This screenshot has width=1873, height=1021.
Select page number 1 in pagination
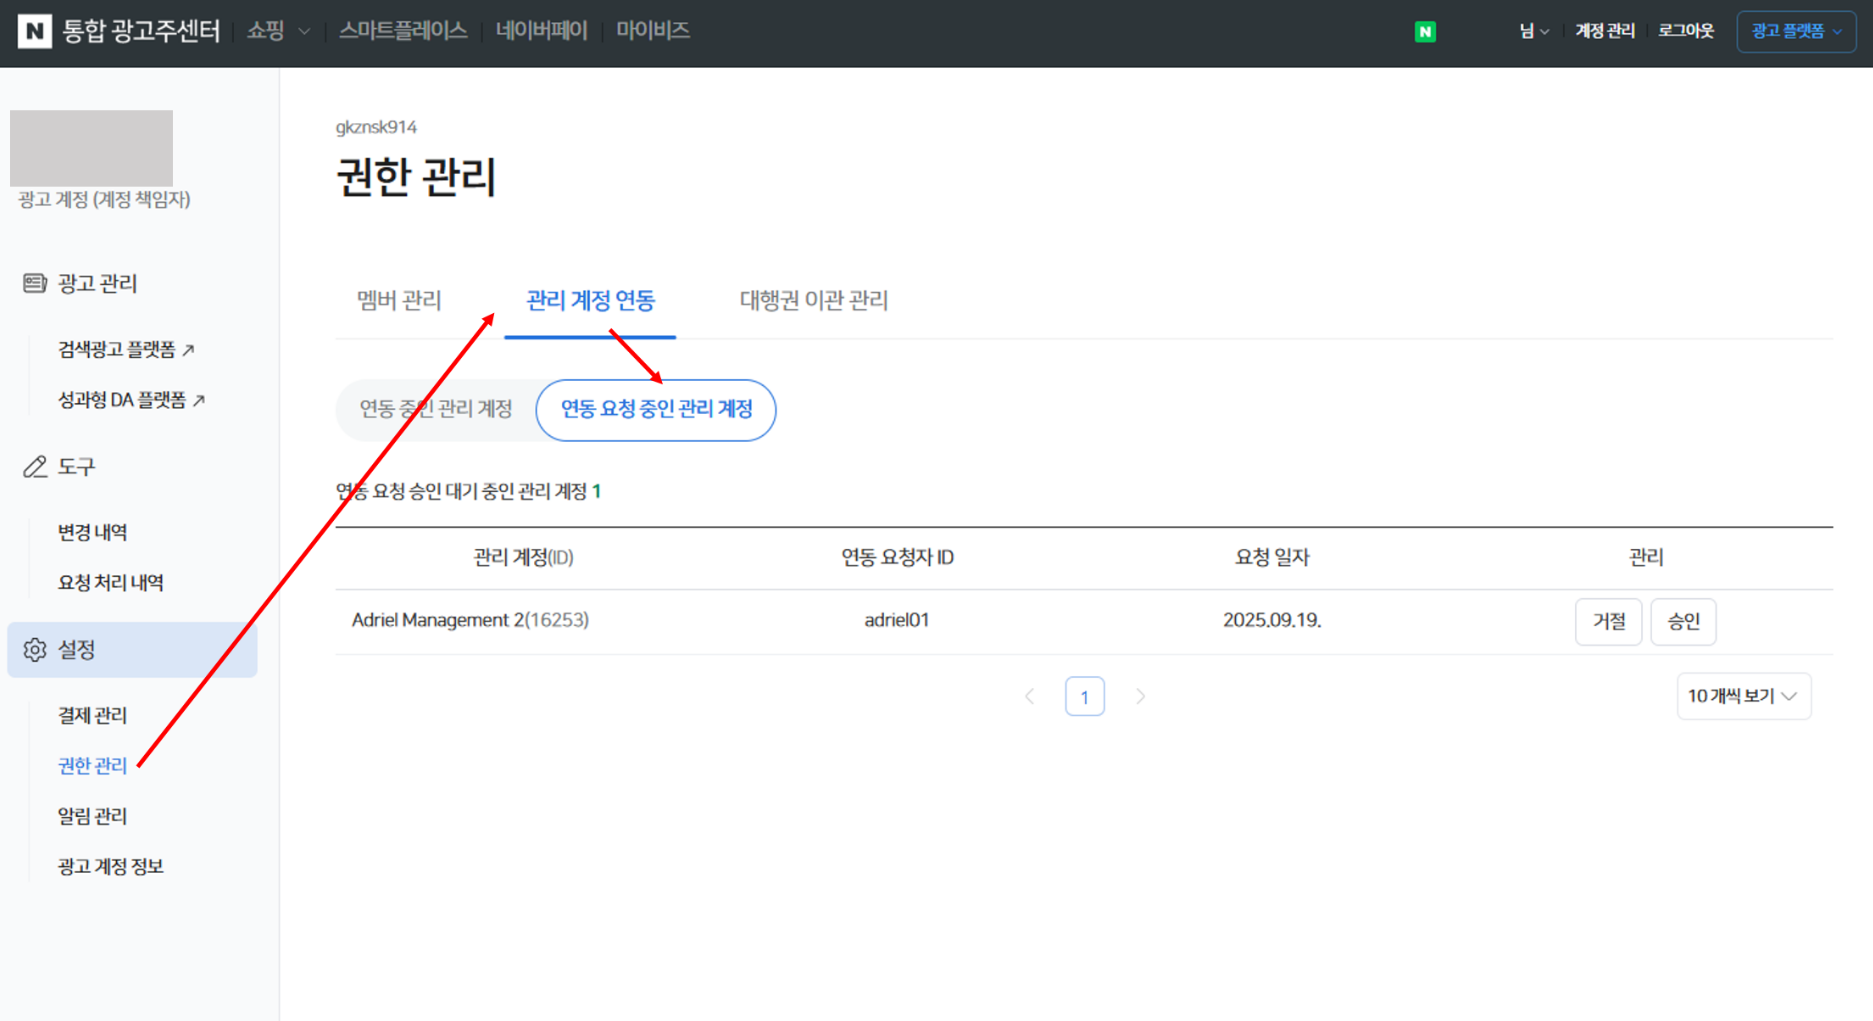(1084, 697)
